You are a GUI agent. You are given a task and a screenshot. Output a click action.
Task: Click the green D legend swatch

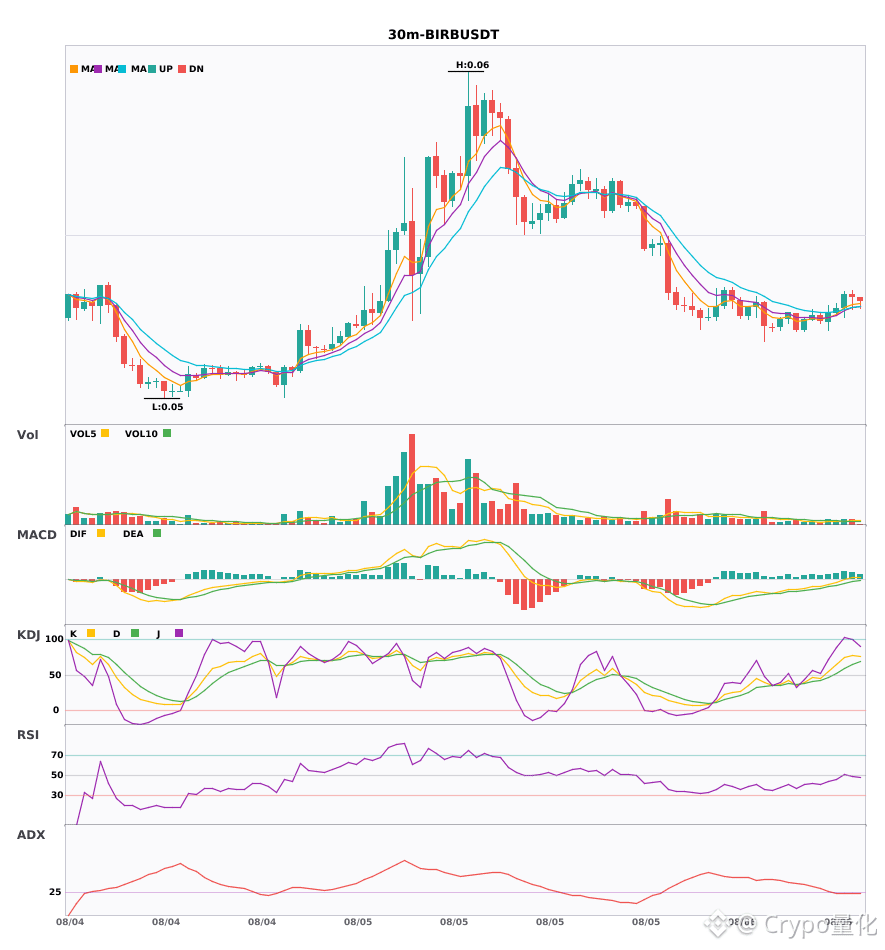[135, 633]
